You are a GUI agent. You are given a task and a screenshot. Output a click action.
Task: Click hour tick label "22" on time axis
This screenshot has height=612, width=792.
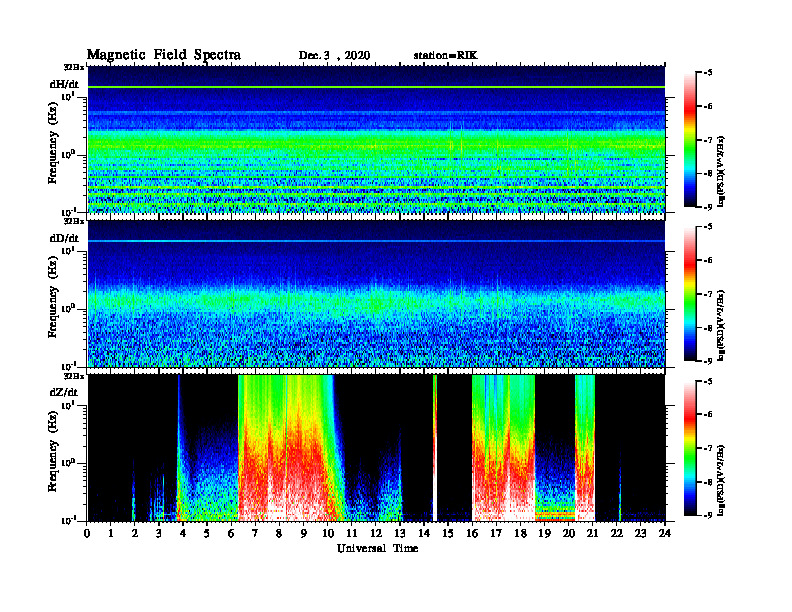[616, 534]
